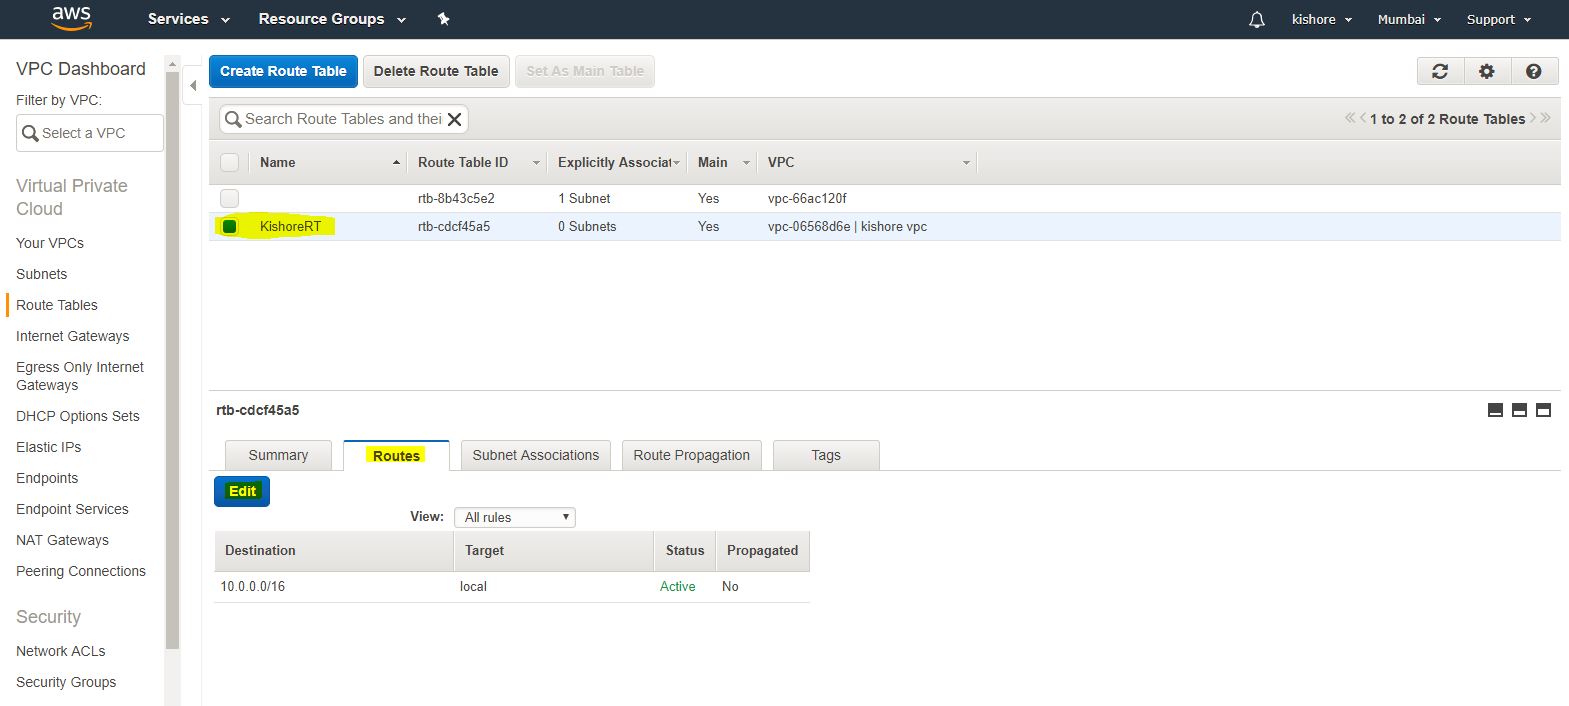Select the rtb-8b43c5e2 row checkbox

[230, 198]
